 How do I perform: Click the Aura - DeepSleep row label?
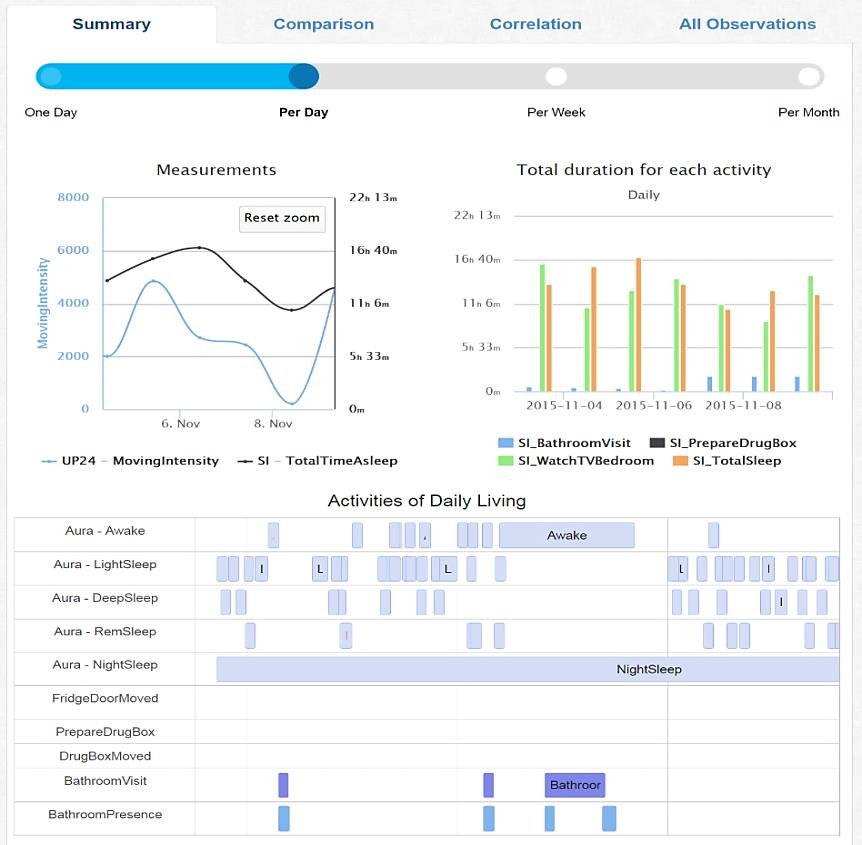click(x=105, y=598)
